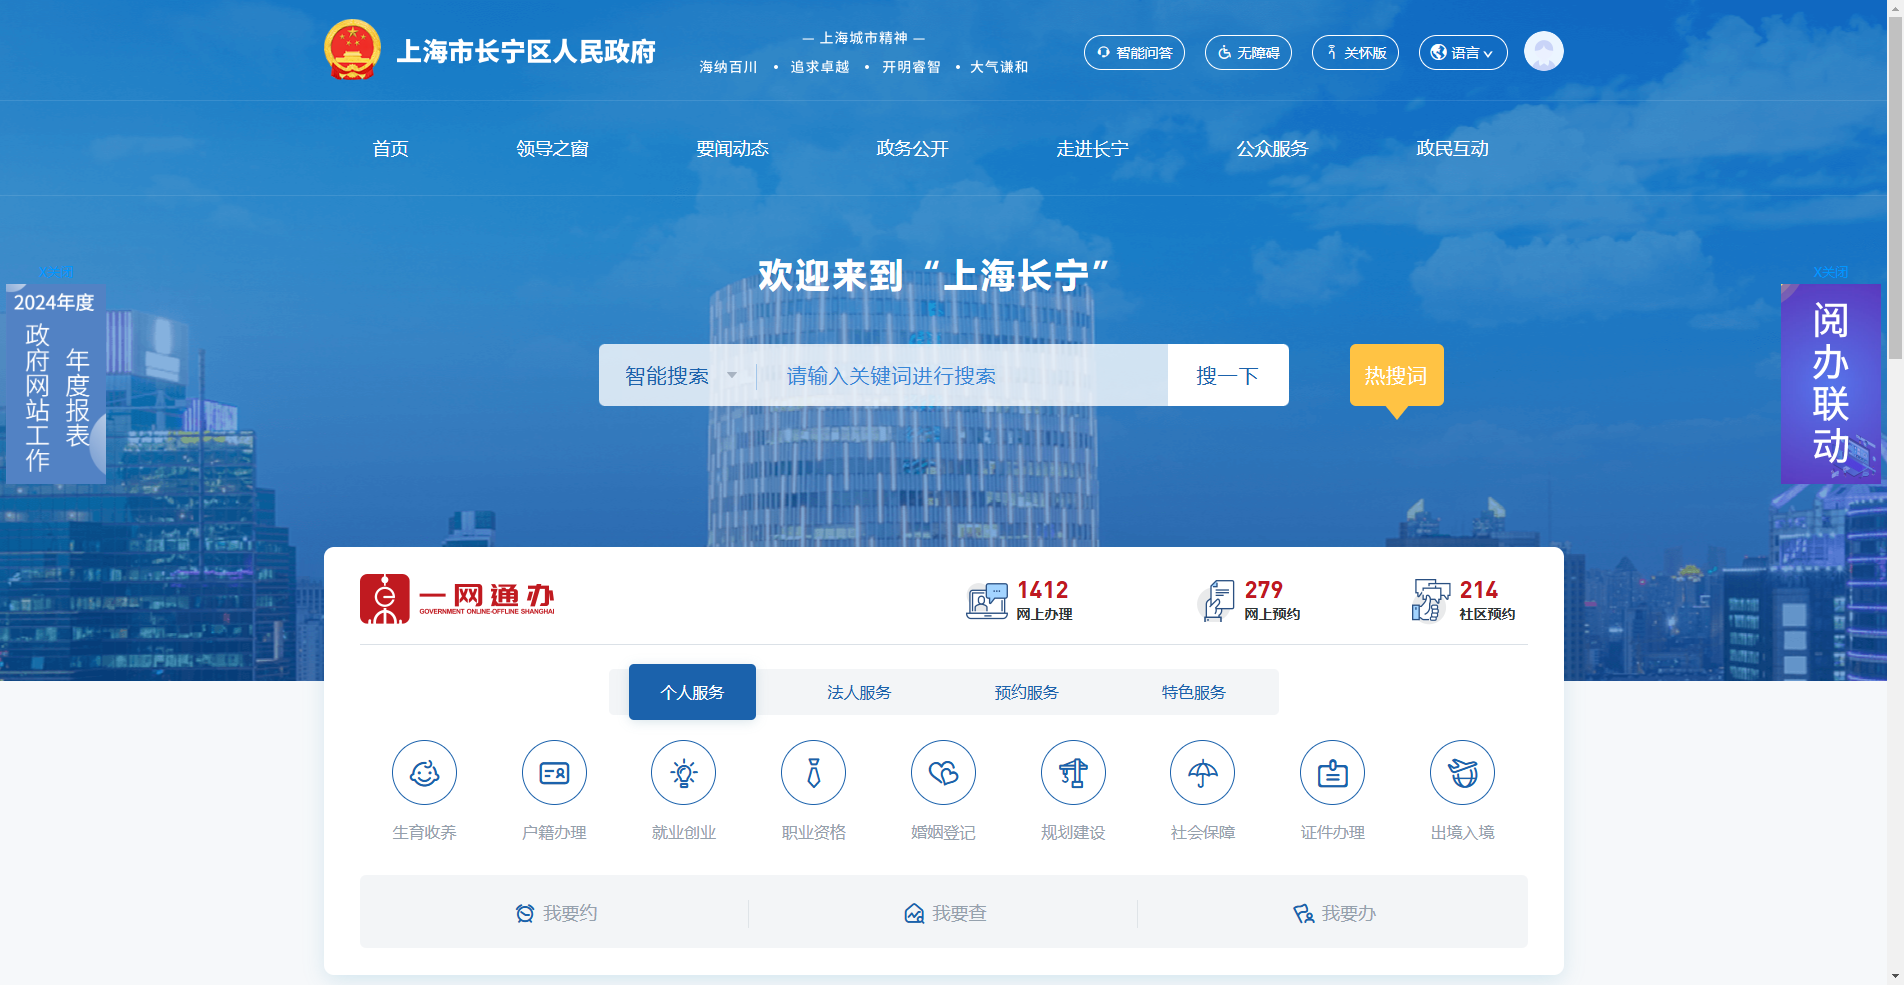Select the 婚姻登记 hearts icon
This screenshot has height=985, width=1904.
point(943,772)
